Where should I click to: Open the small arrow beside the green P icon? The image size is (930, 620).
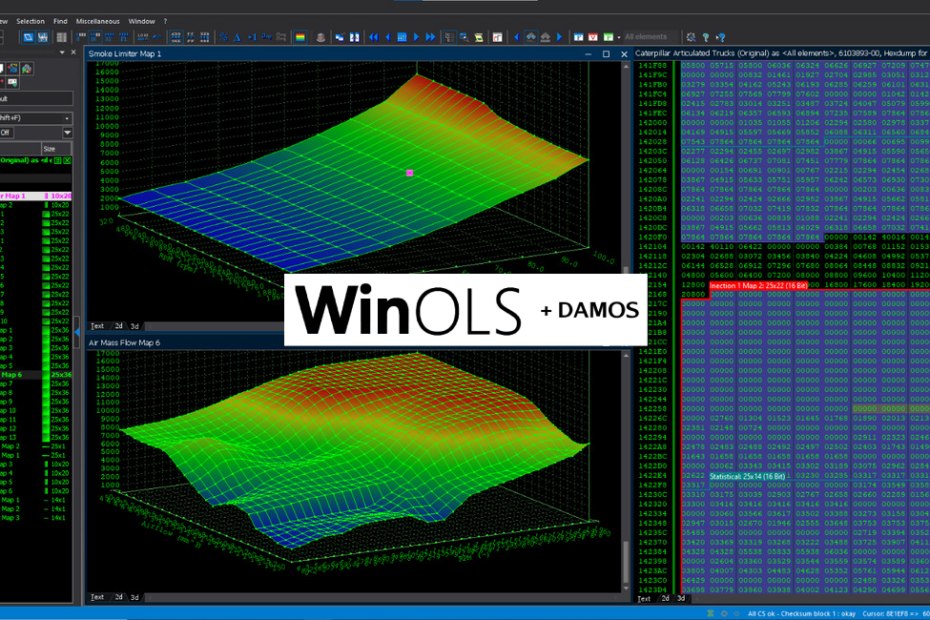619,37
